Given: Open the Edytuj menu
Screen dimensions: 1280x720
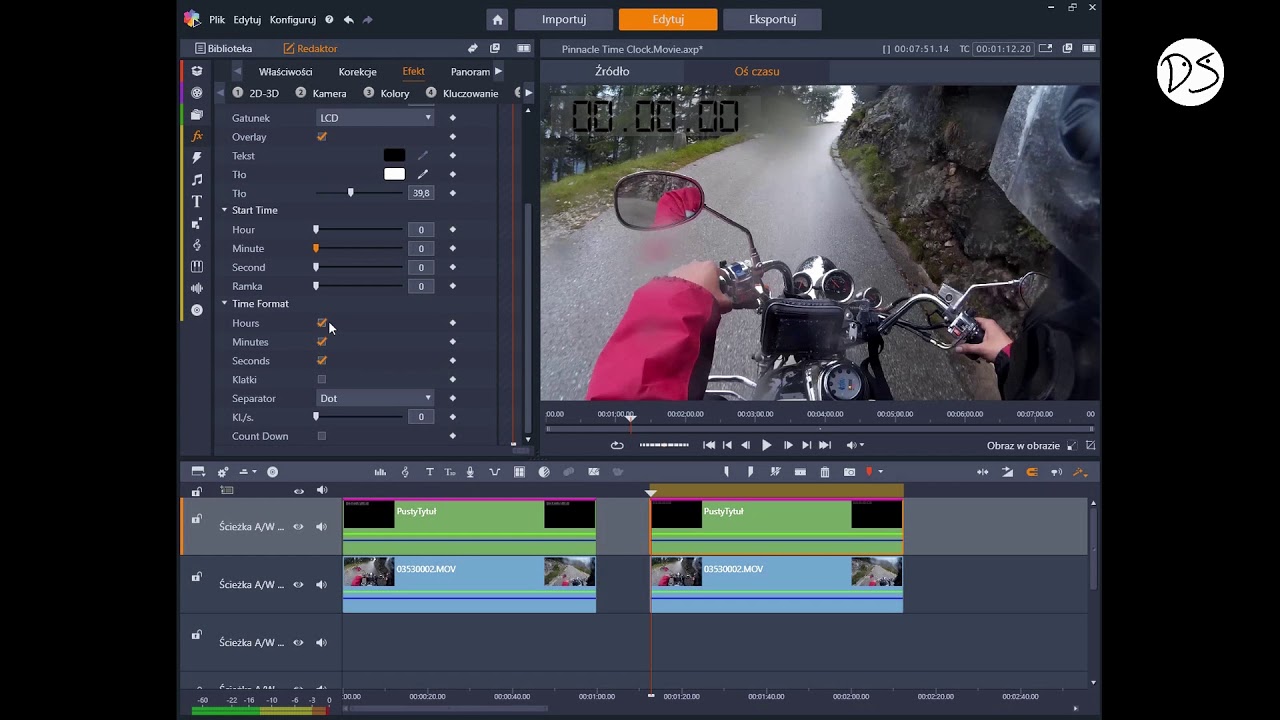Looking at the screenshot, I should [247, 20].
